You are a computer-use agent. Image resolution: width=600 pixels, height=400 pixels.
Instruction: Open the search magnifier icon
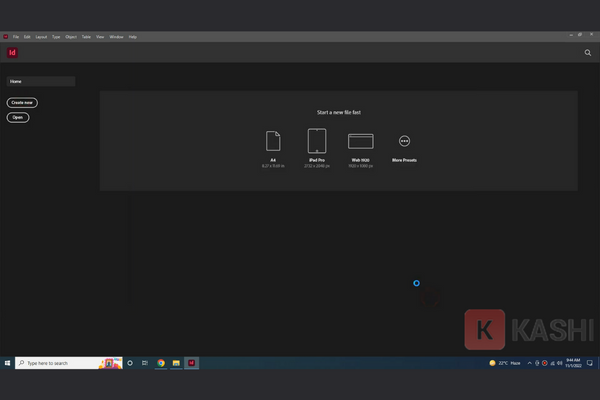click(588, 53)
